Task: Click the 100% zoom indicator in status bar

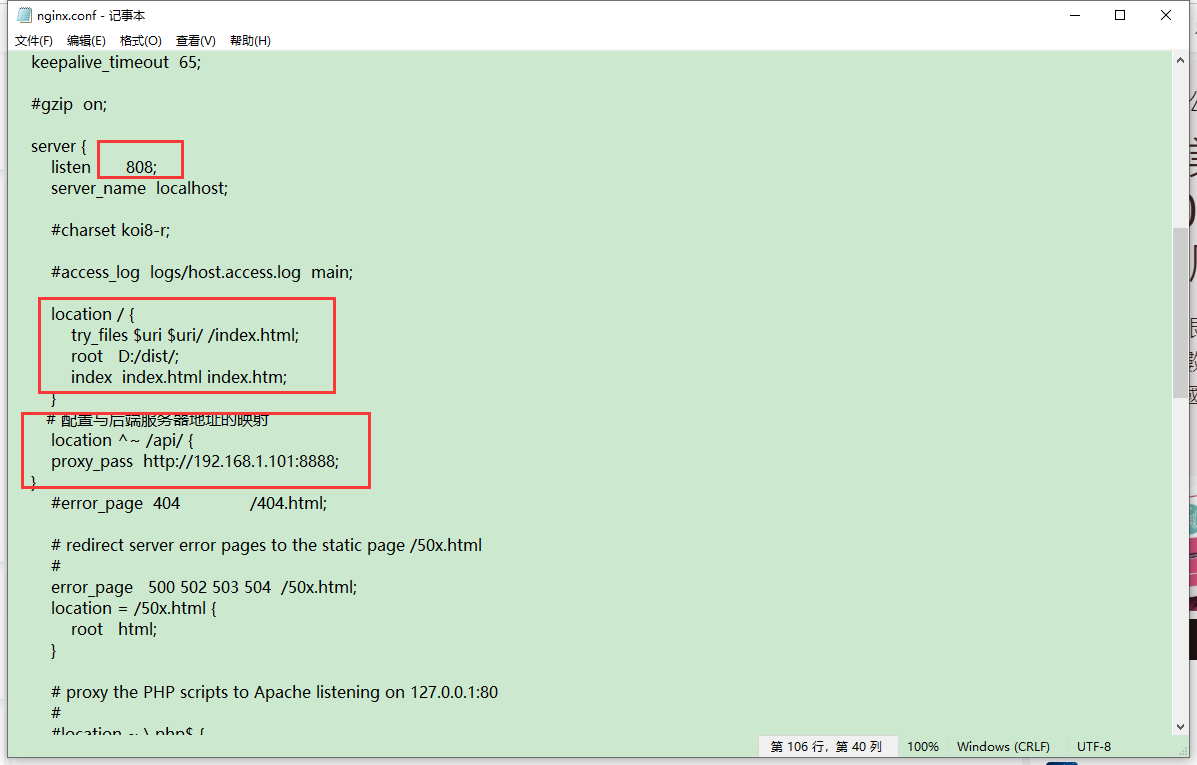Action: tap(922, 746)
